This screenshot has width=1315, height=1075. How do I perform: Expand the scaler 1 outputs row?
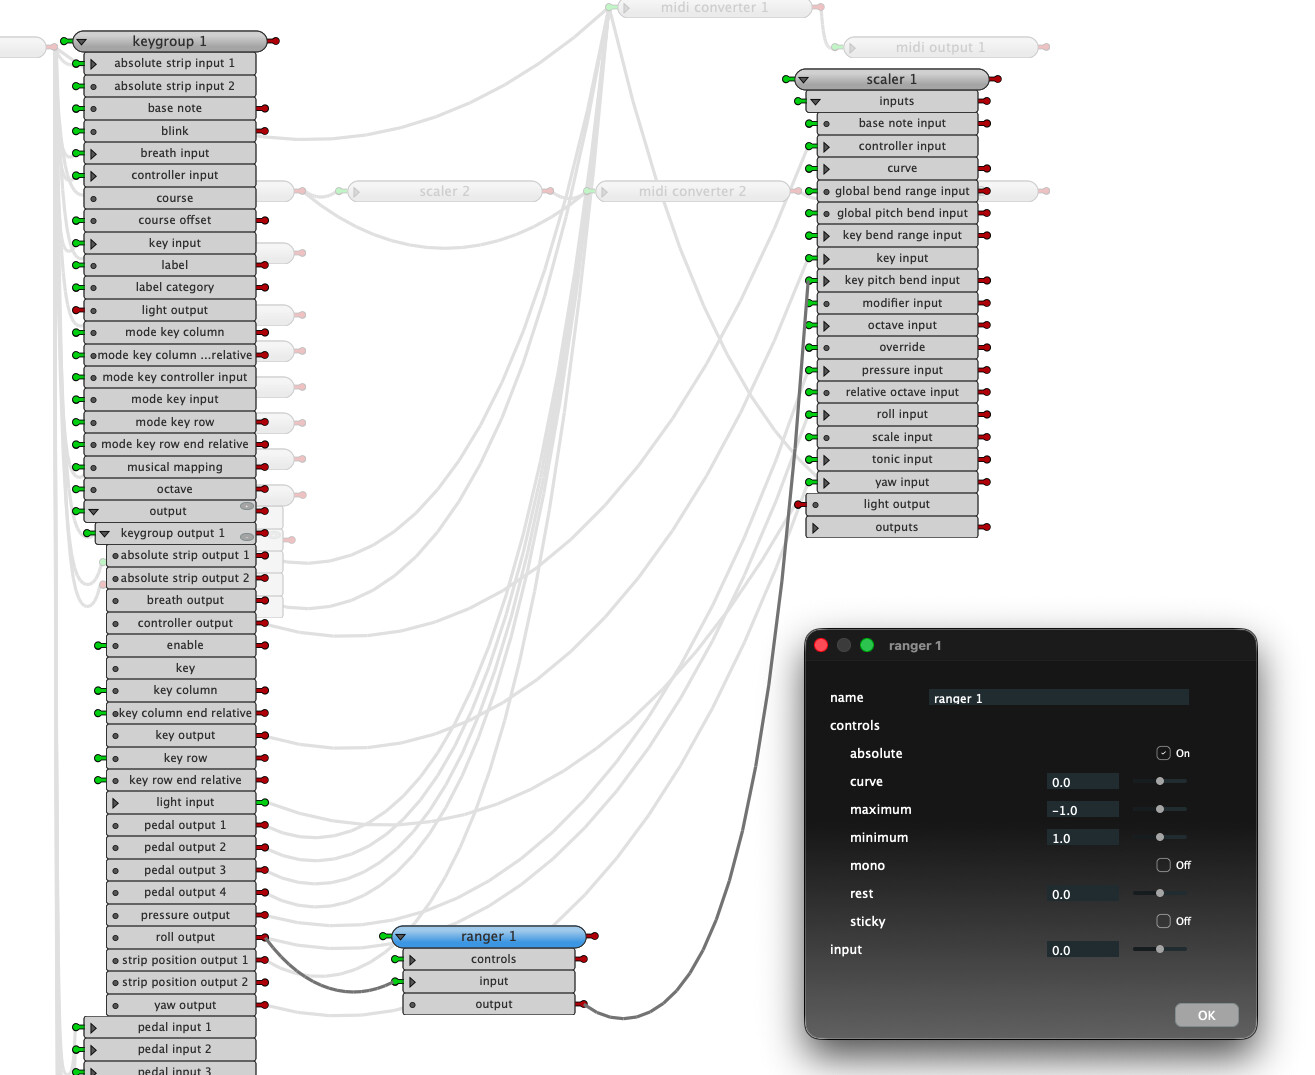tap(816, 527)
